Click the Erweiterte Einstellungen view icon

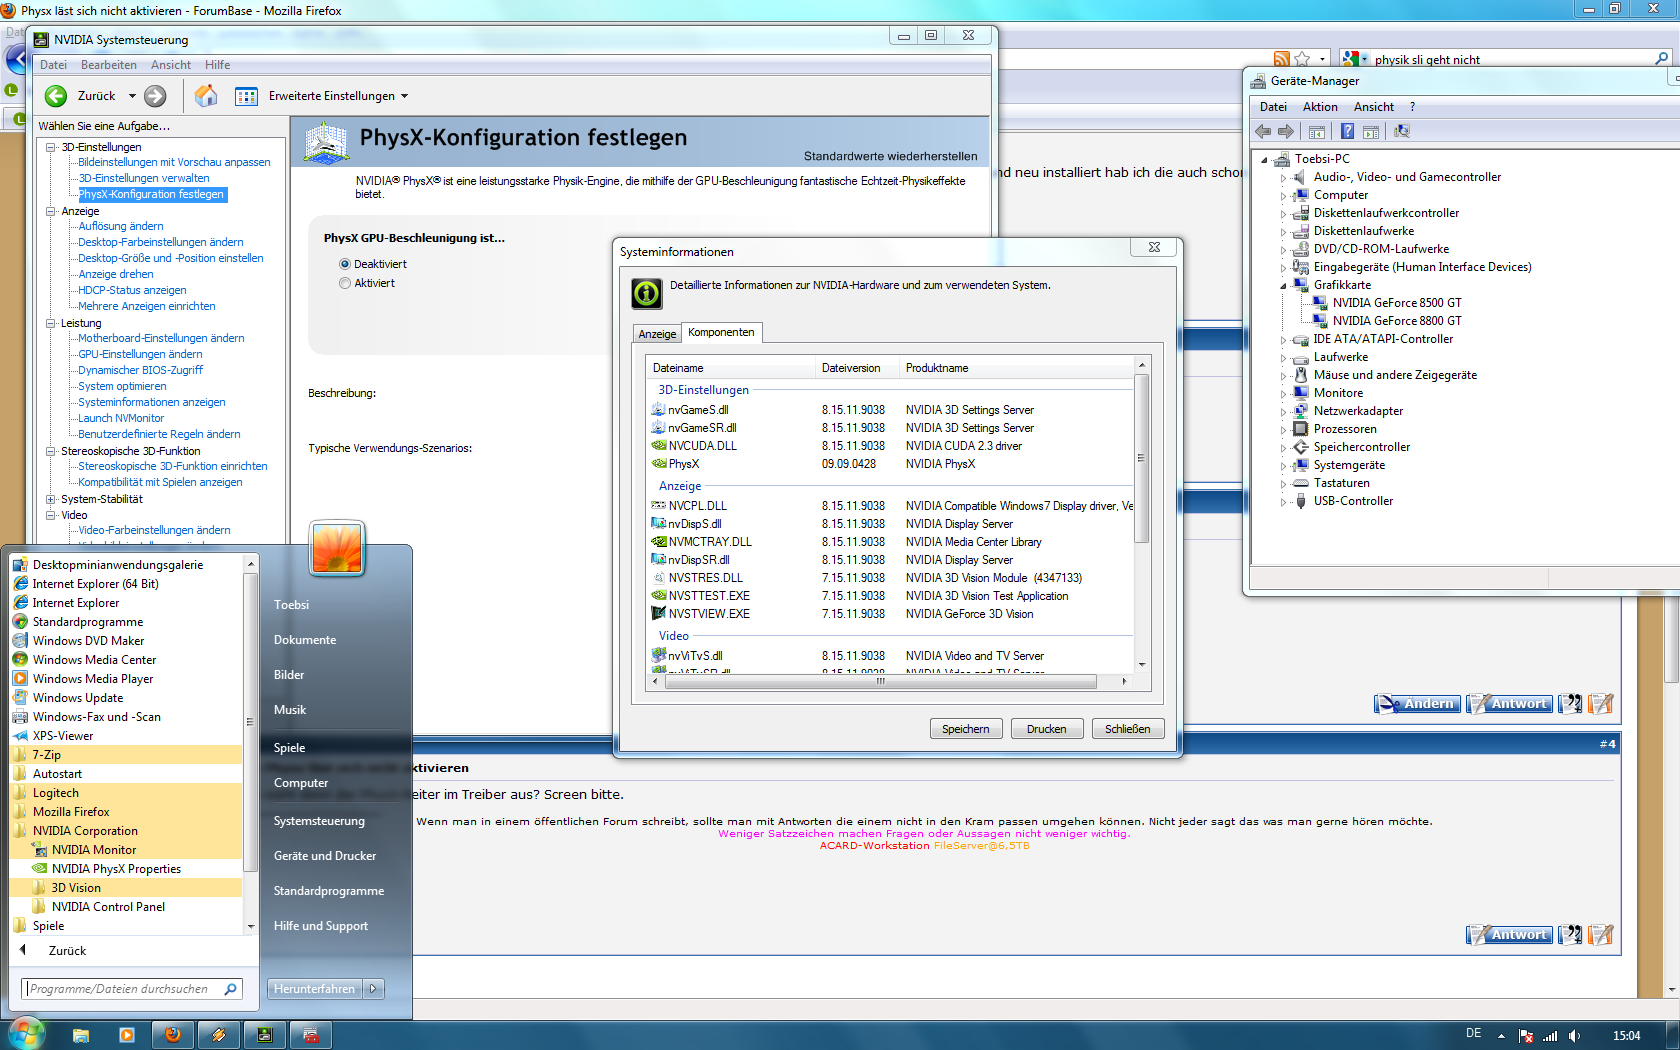click(x=246, y=96)
